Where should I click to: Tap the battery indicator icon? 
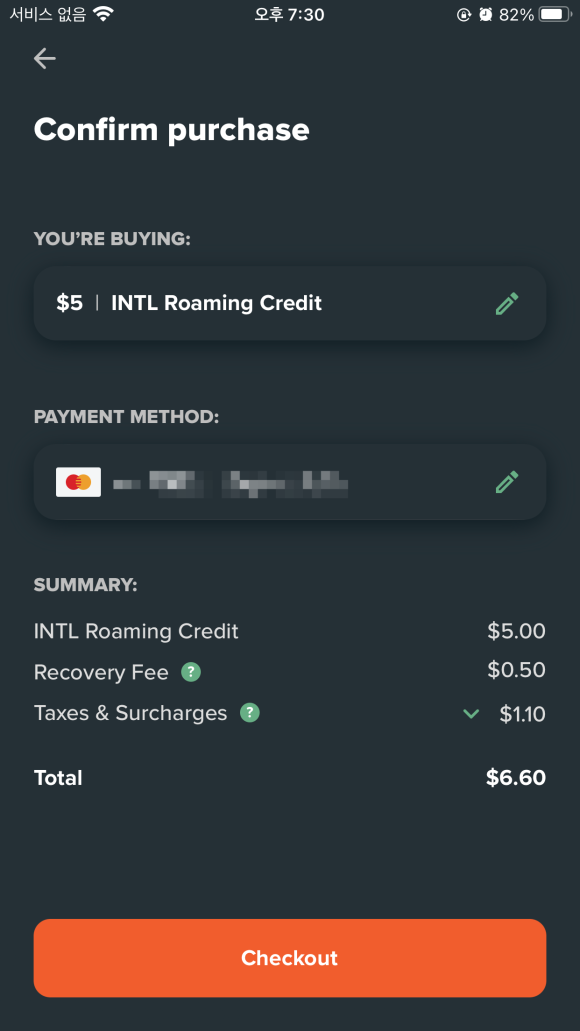tap(555, 14)
